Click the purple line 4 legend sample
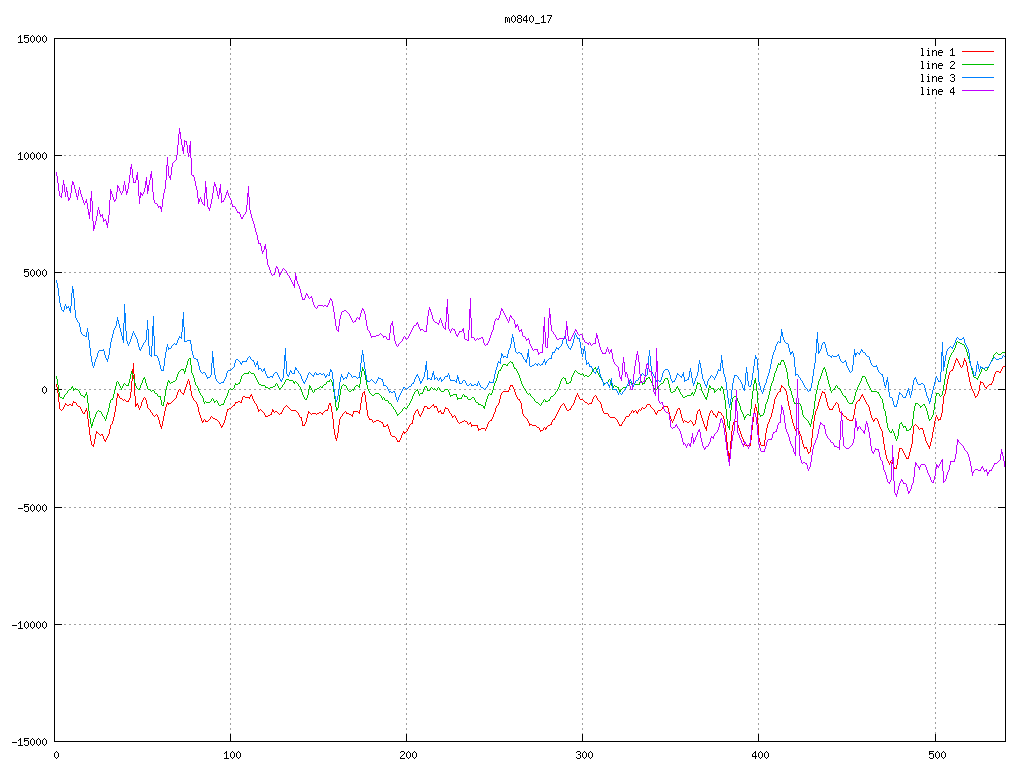 coord(978,91)
